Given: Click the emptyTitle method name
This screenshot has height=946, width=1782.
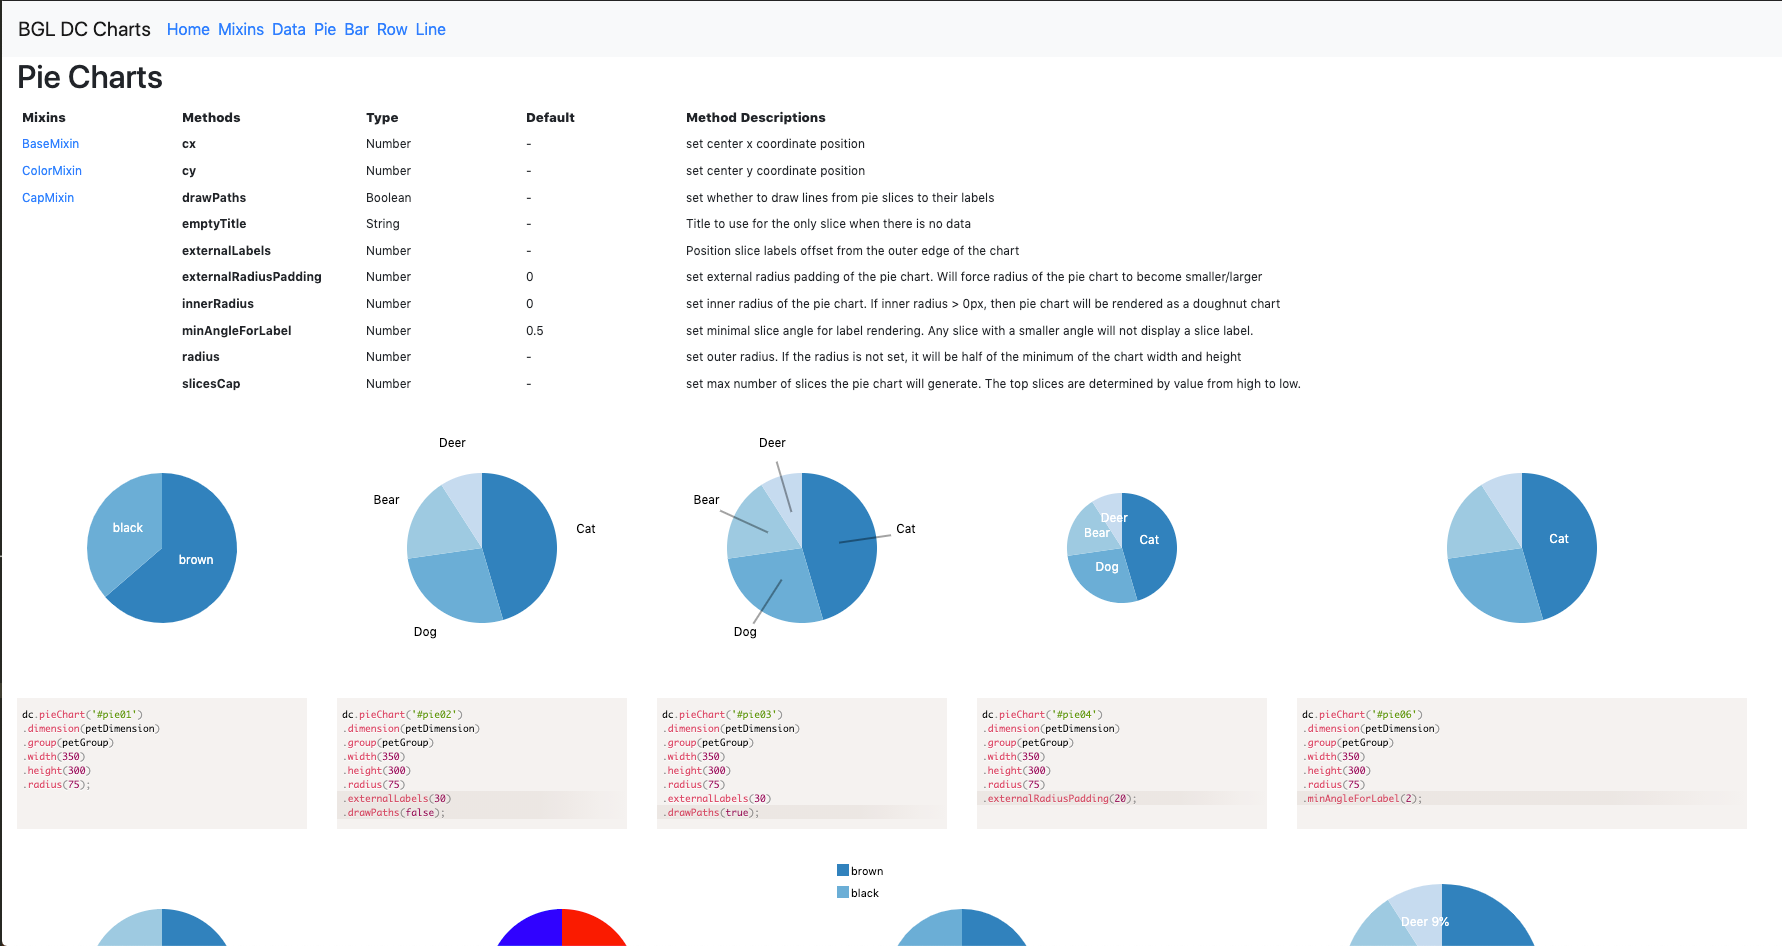Looking at the screenshot, I should click(x=214, y=224).
